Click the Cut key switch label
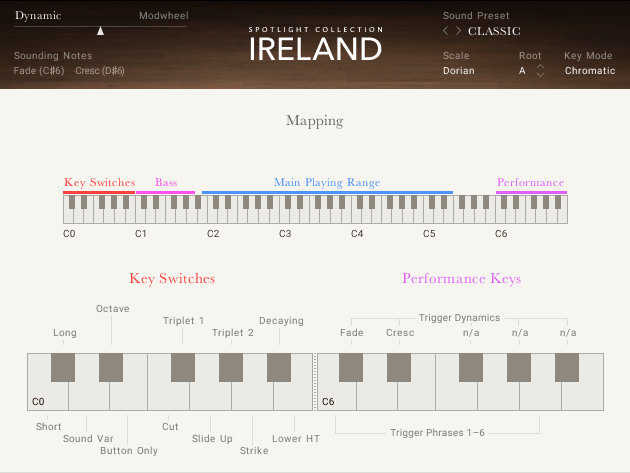630x473 pixels. click(x=170, y=426)
